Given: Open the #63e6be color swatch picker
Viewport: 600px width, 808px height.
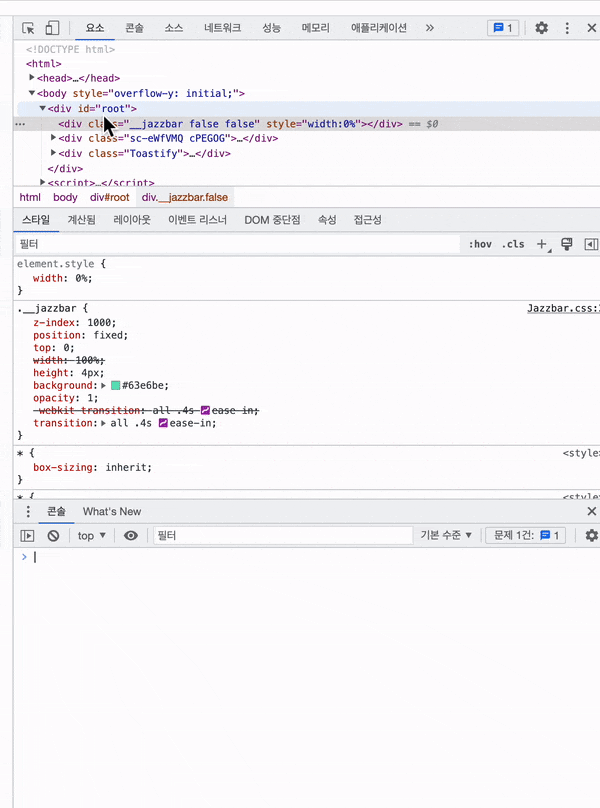Looking at the screenshot, I should coord(115,385).
